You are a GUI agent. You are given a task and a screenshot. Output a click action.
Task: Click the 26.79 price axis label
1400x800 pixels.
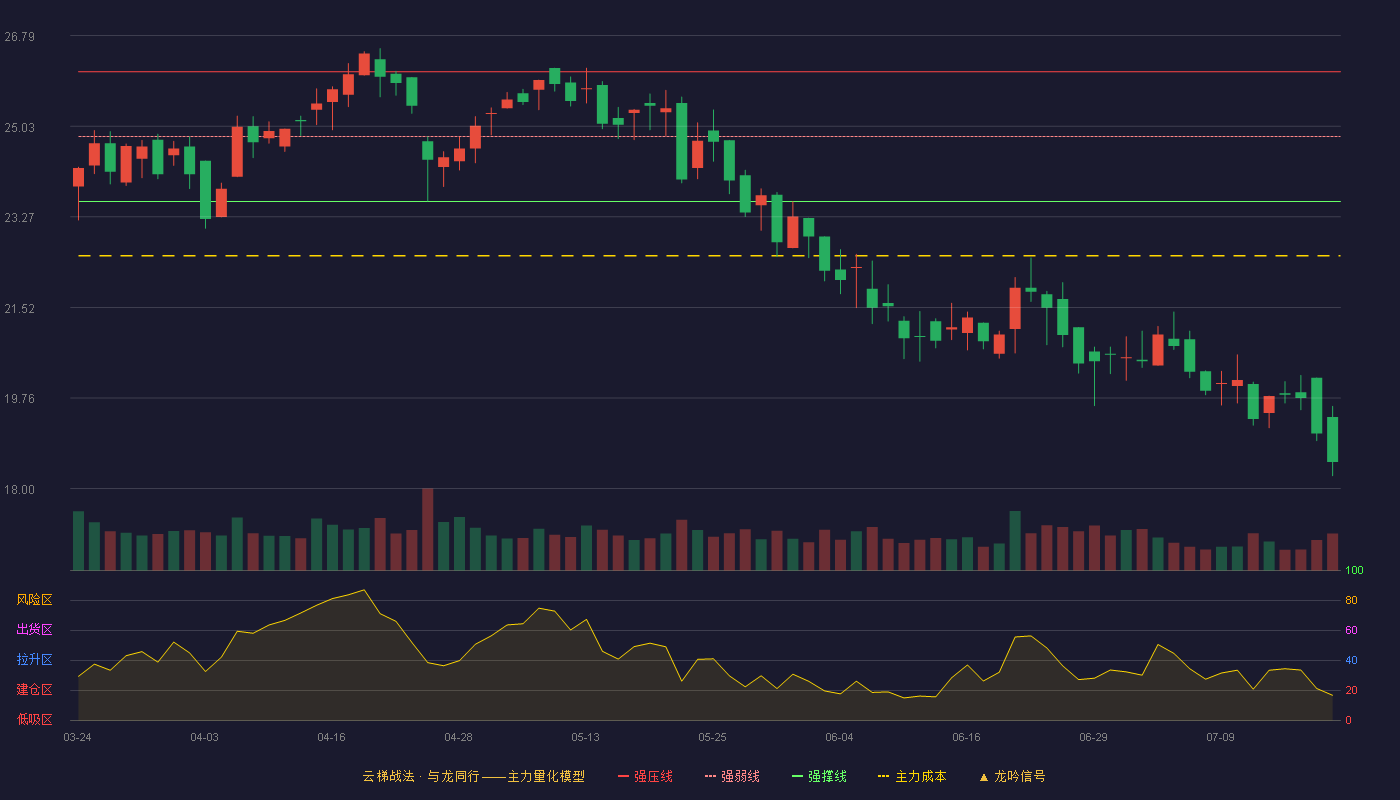coord(20,37)
